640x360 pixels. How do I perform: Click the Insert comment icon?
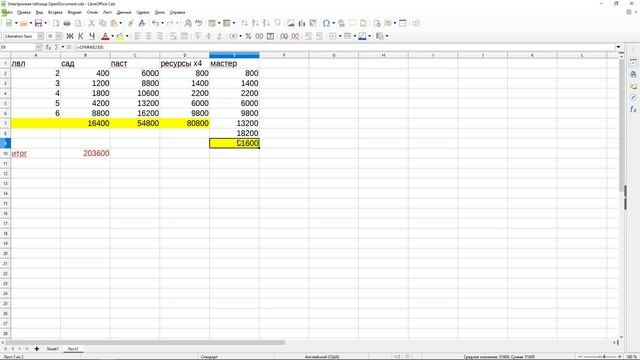[352, 23]
